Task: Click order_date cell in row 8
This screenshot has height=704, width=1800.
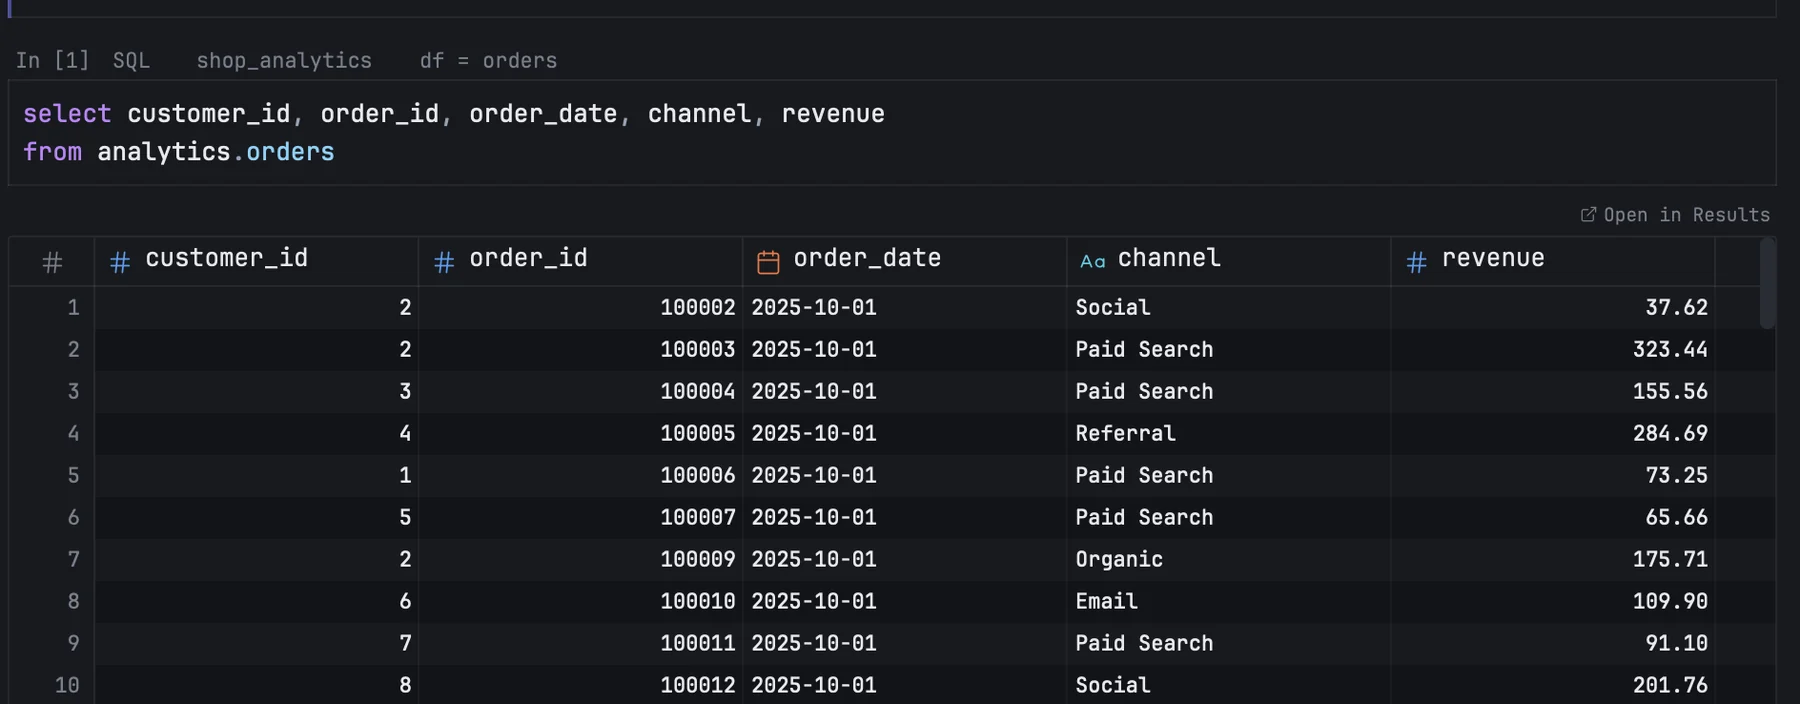Action: pos(904,601)
